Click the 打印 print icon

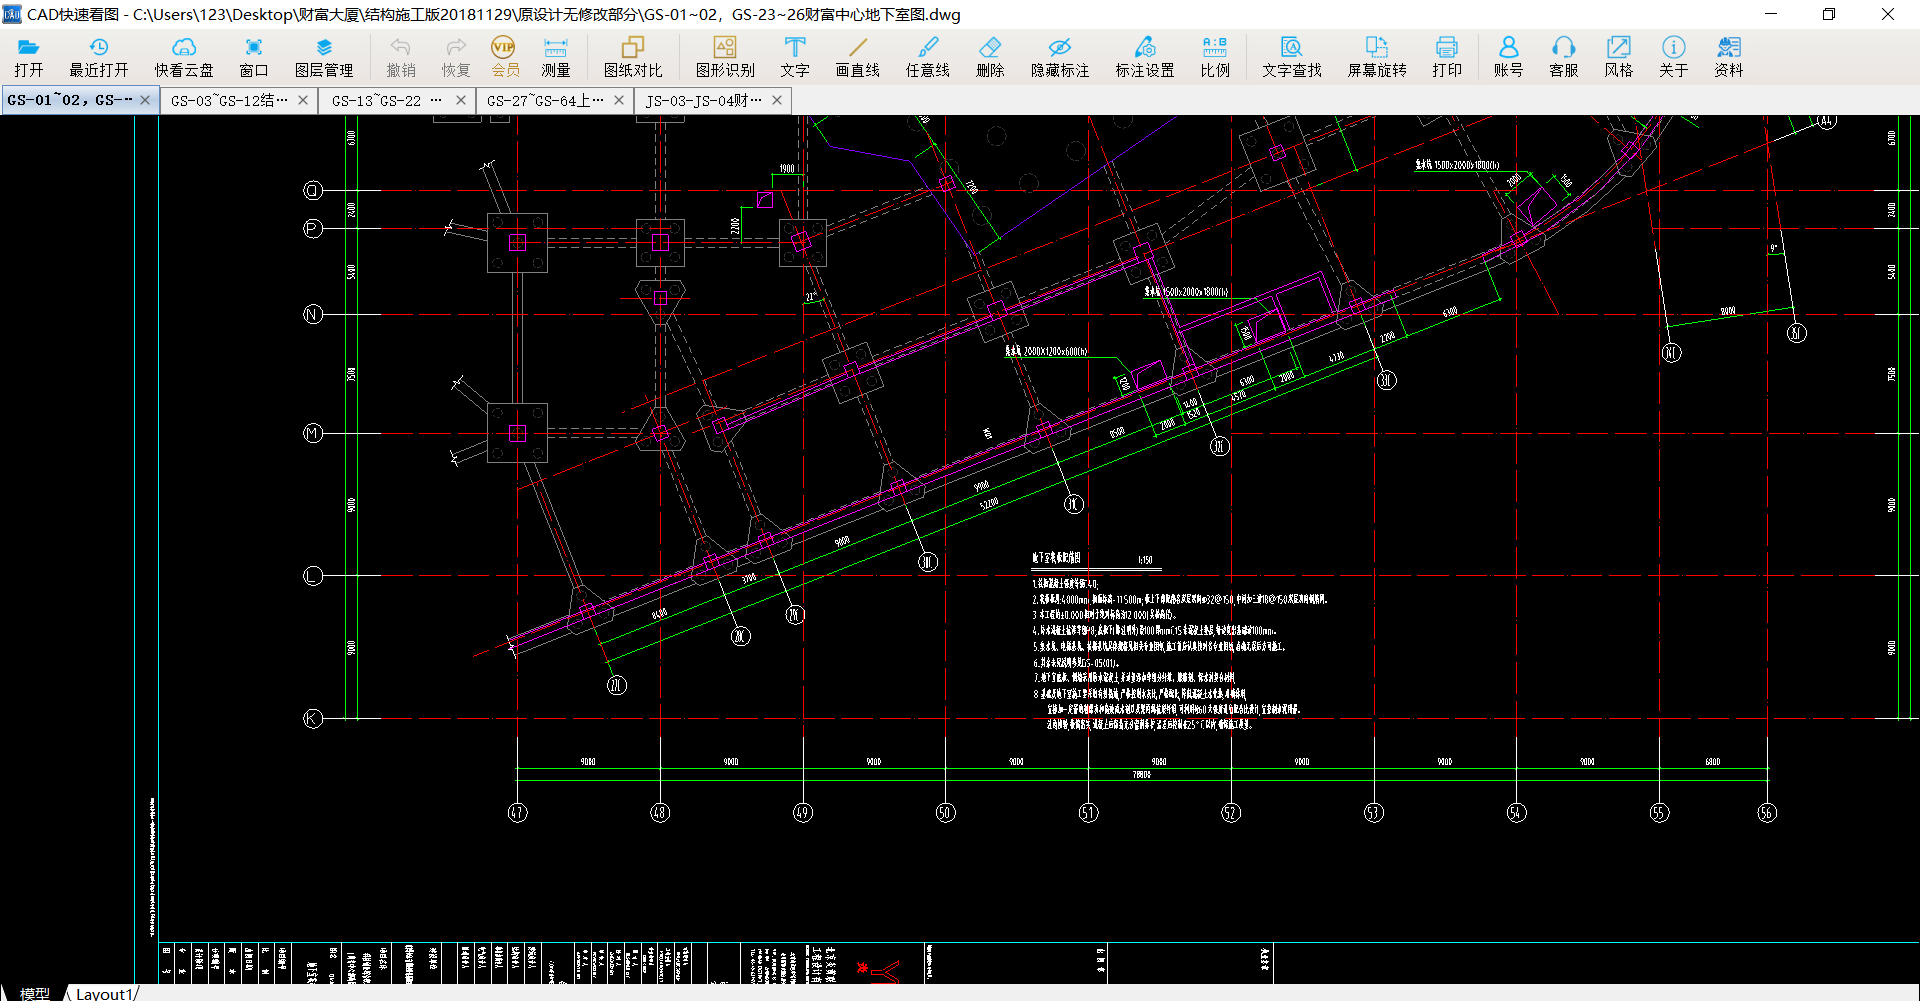[x=1447, y=57]
